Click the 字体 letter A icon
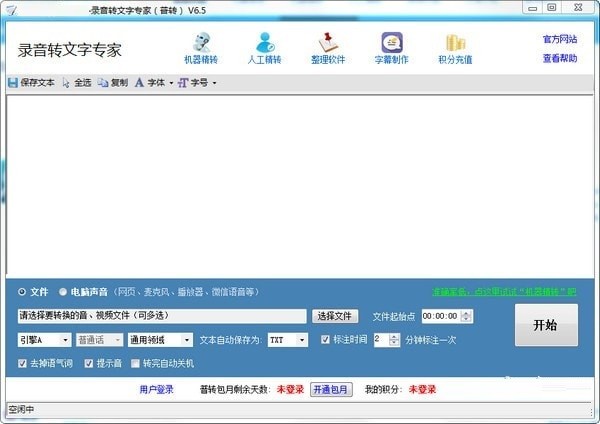The image size is (600, 424). coord(139,82)
